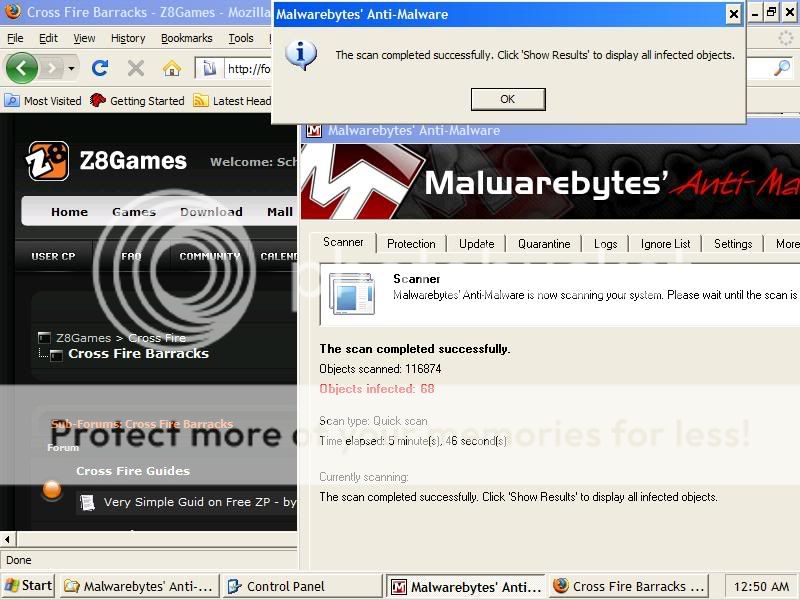Screen dimensions: 800x600
Task: Switch to the Quarantine tab
Action: pyautogui.click(x=544, y=243)
